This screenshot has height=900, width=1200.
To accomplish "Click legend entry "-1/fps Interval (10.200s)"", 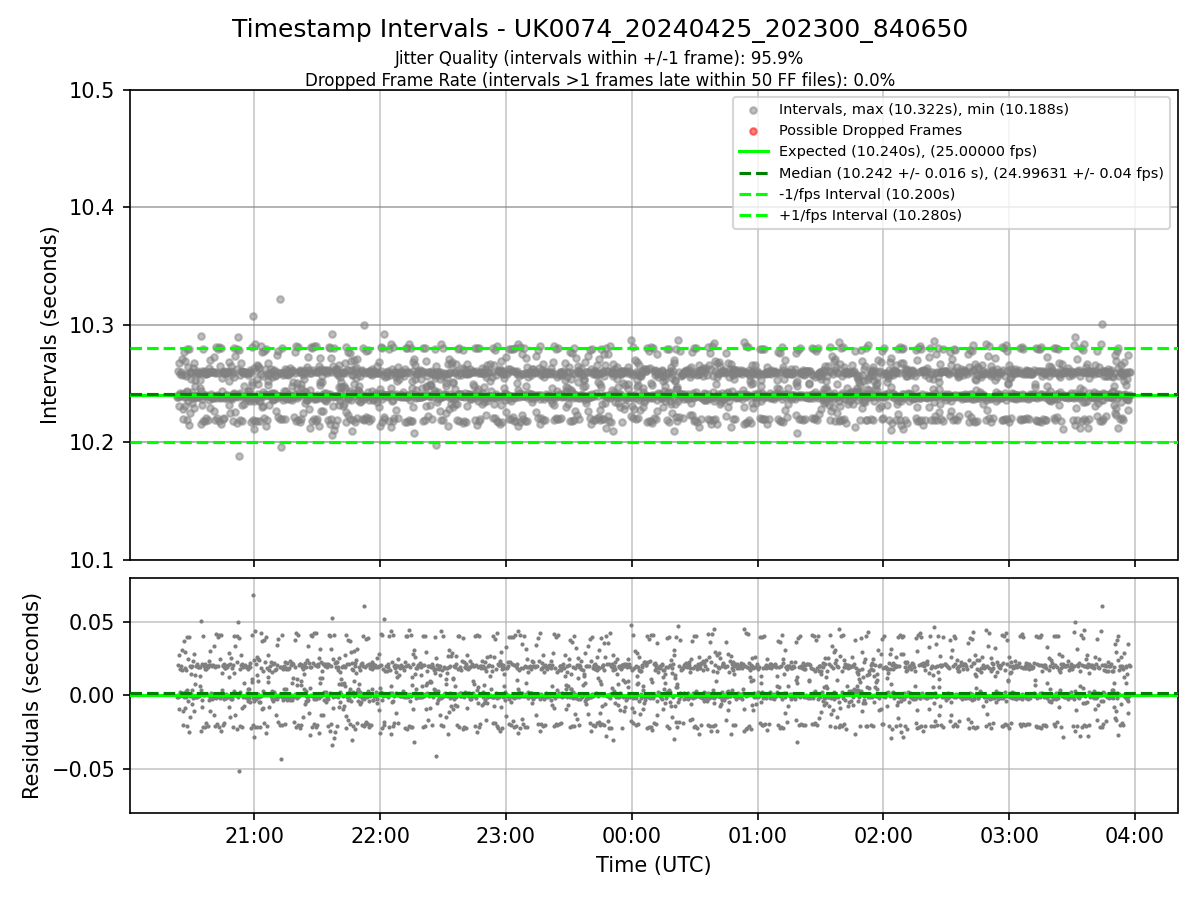I will tap(867, 193).
